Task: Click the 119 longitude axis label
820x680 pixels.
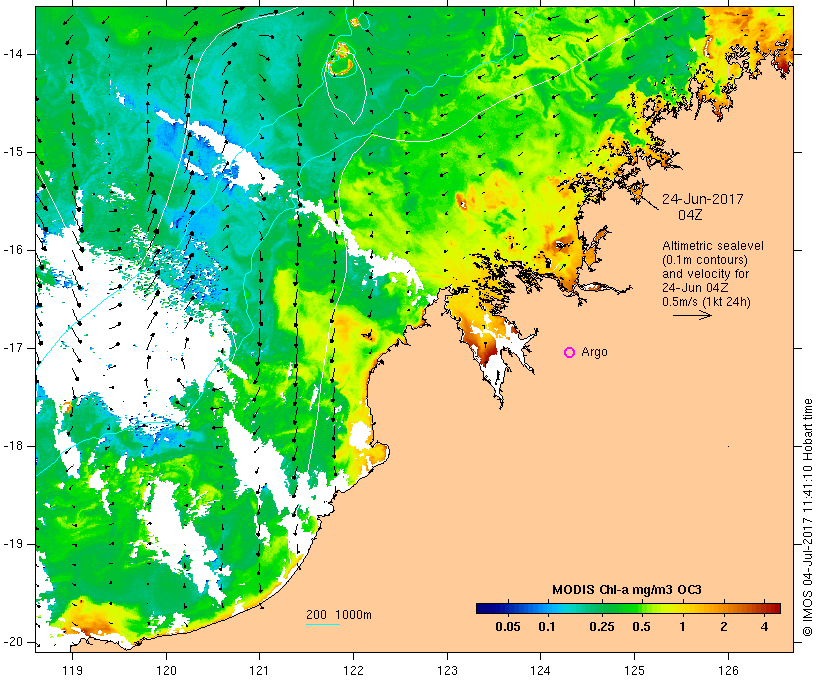Action: [x=72, y=670]
